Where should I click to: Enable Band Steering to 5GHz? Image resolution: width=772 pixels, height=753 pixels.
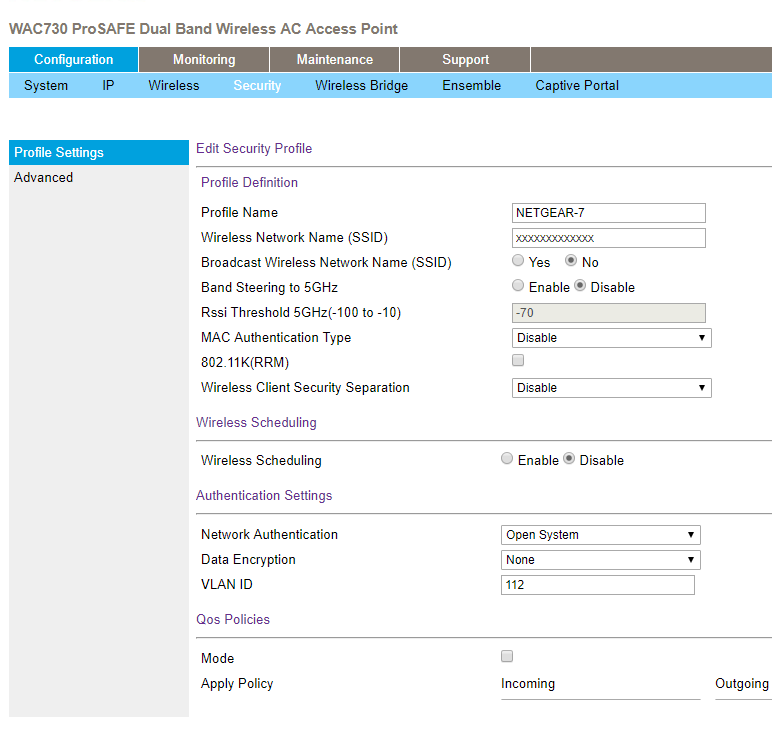coord(518,286)
